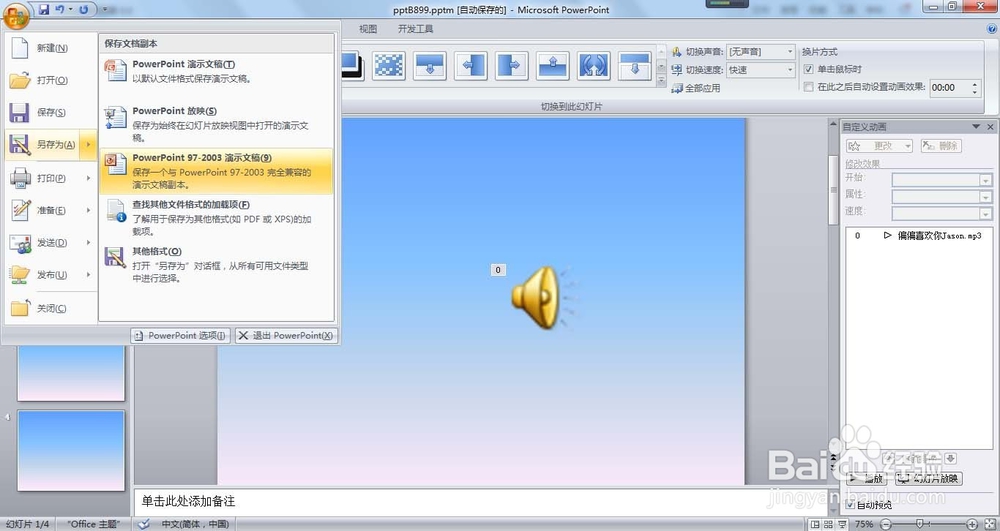Expand the 准备(E) submenu arrow

coord(89,210)
